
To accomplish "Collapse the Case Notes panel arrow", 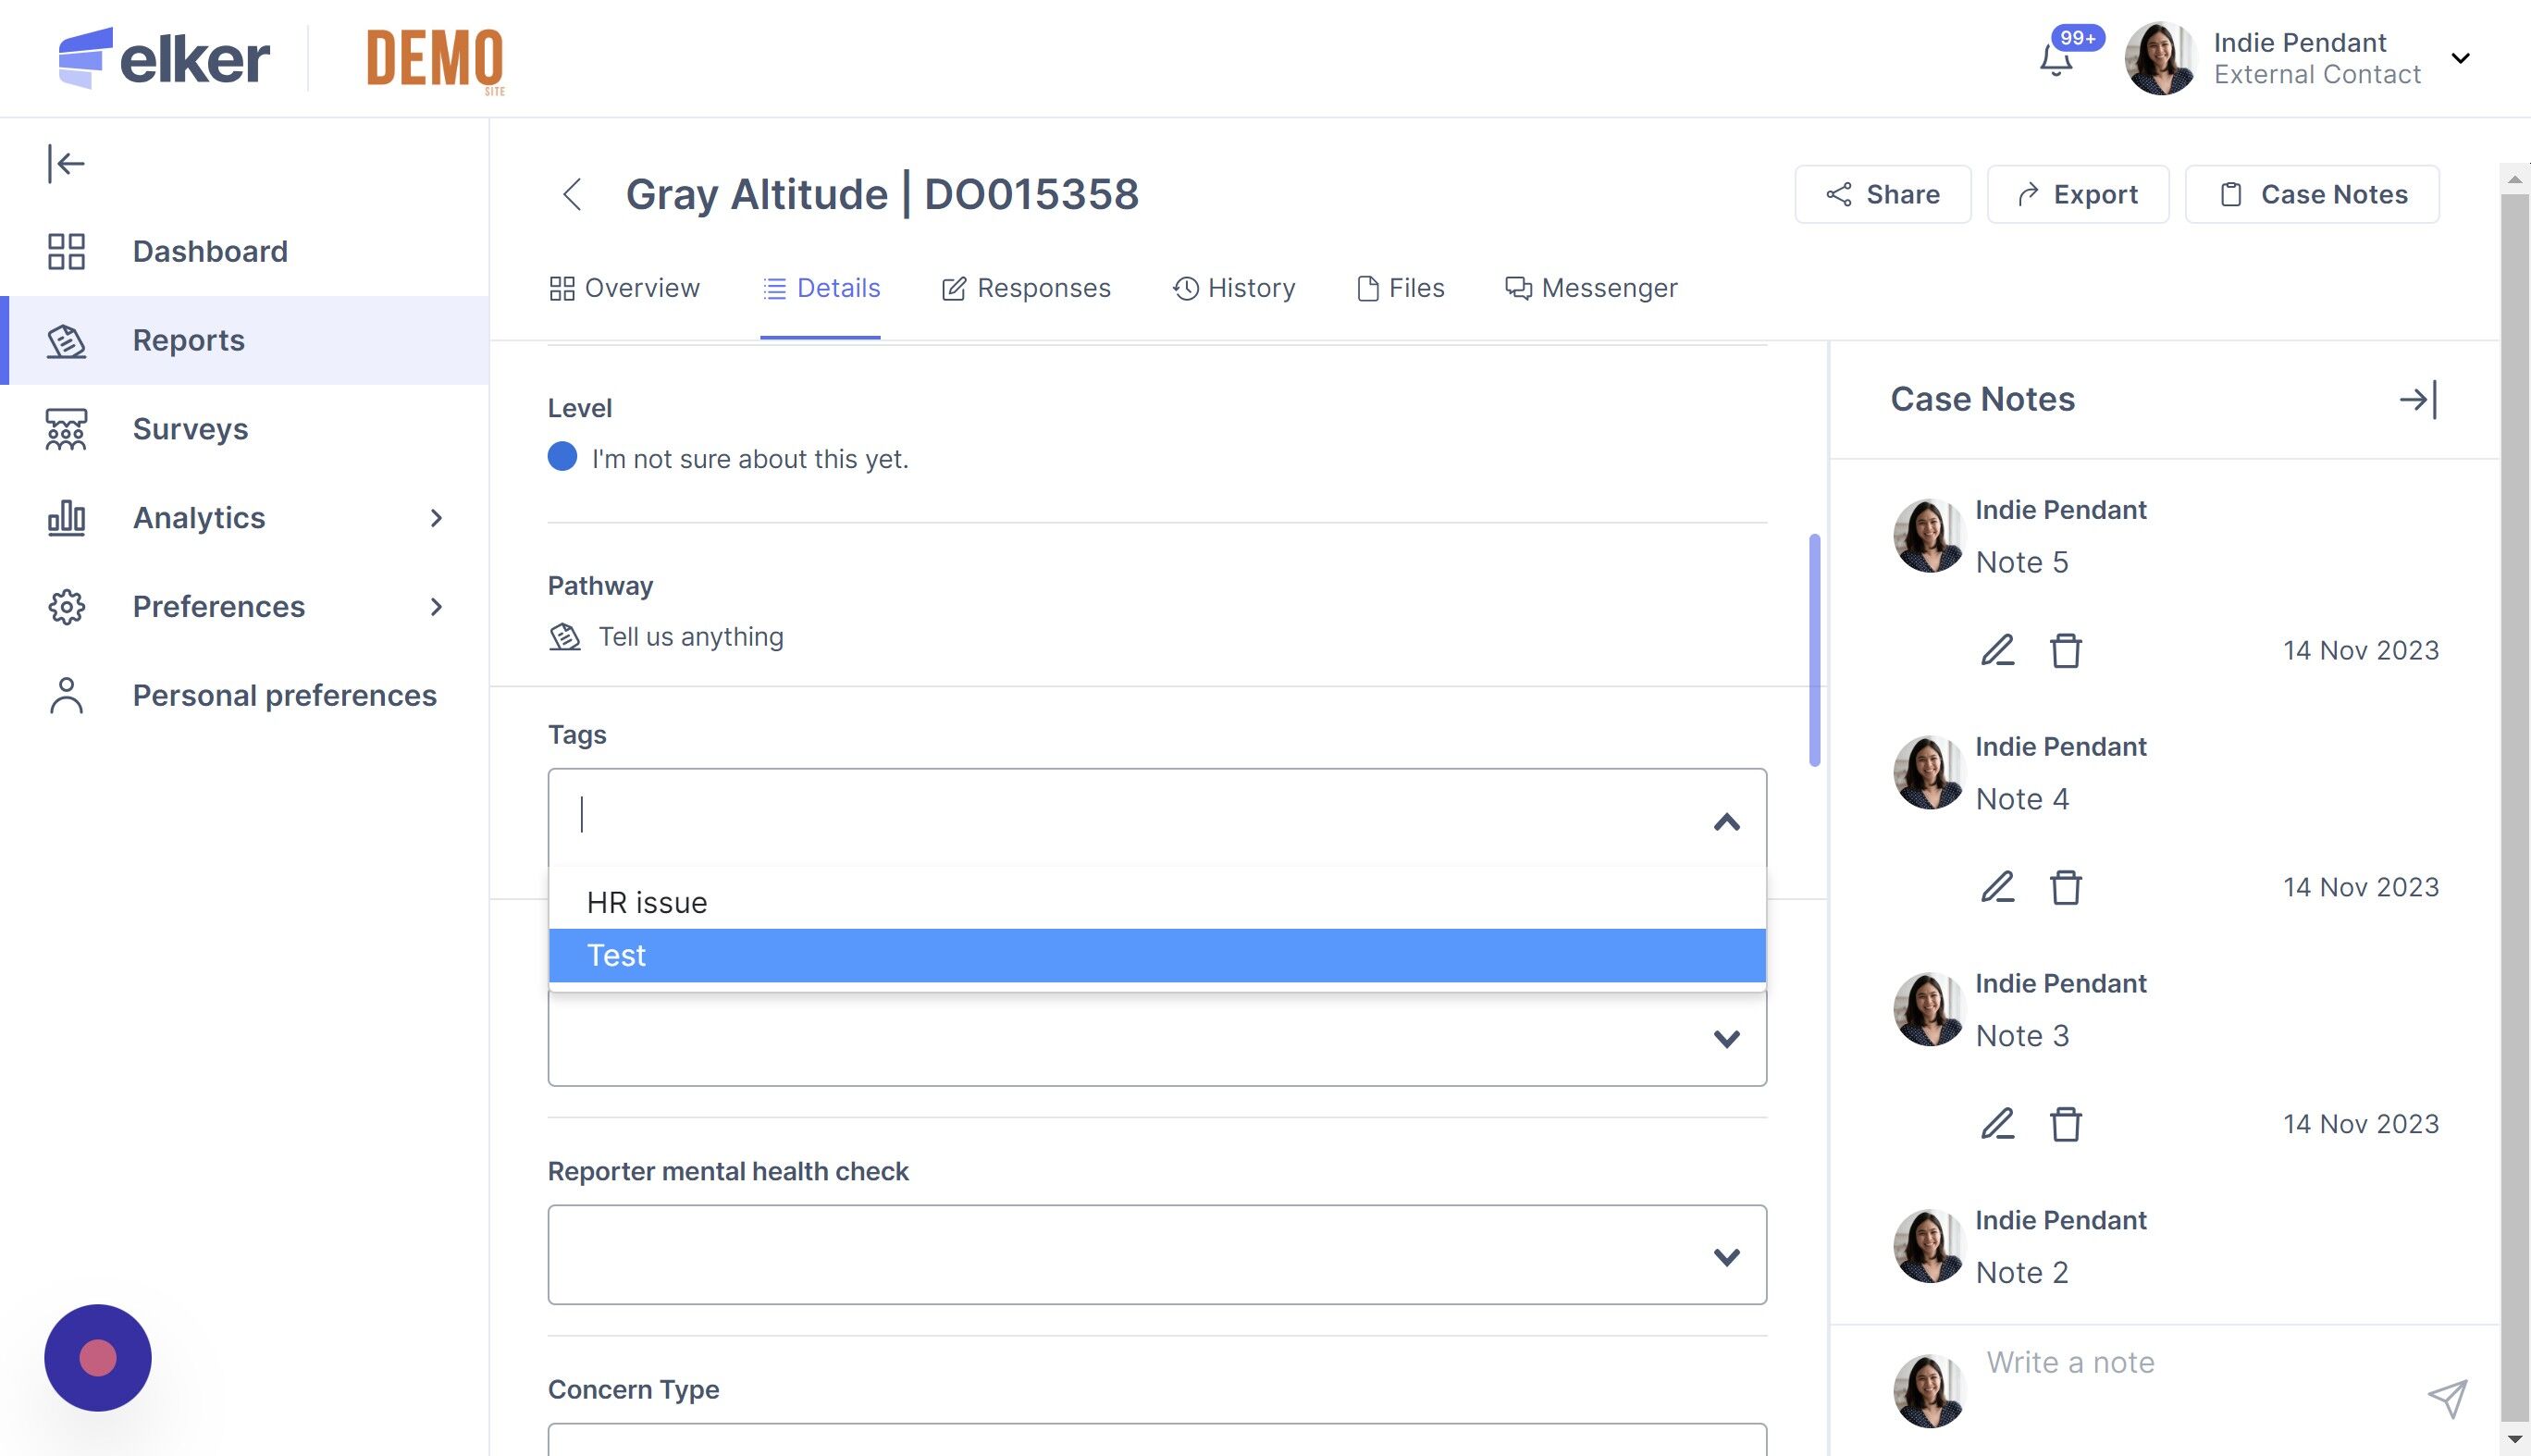I will point(2417,400).
